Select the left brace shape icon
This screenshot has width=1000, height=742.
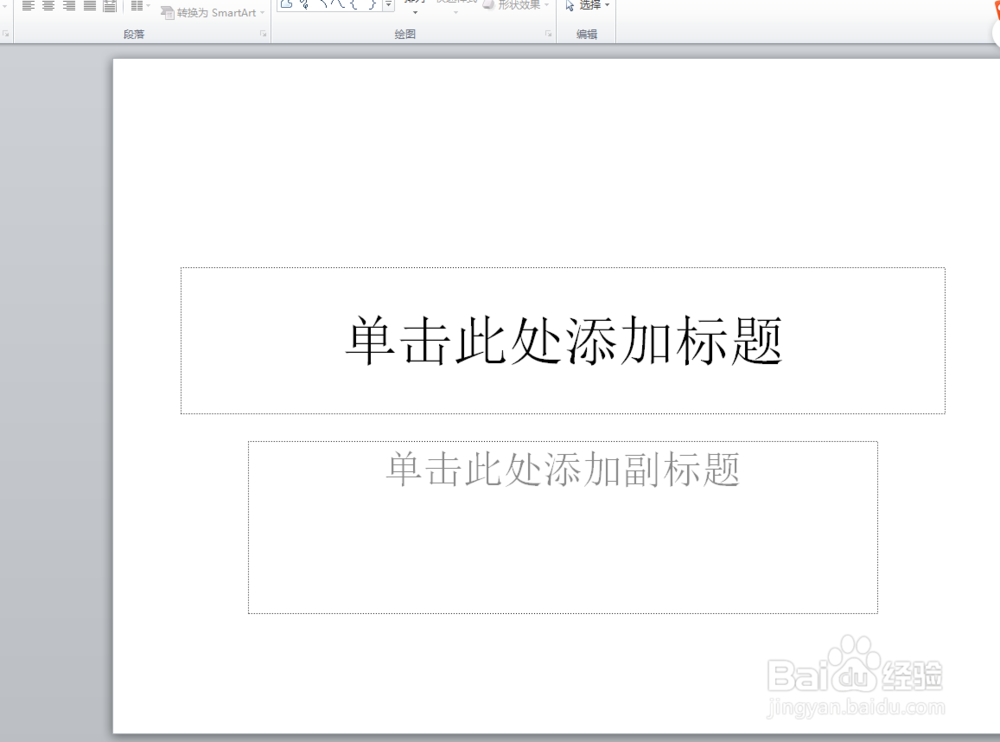pos(353,6)
